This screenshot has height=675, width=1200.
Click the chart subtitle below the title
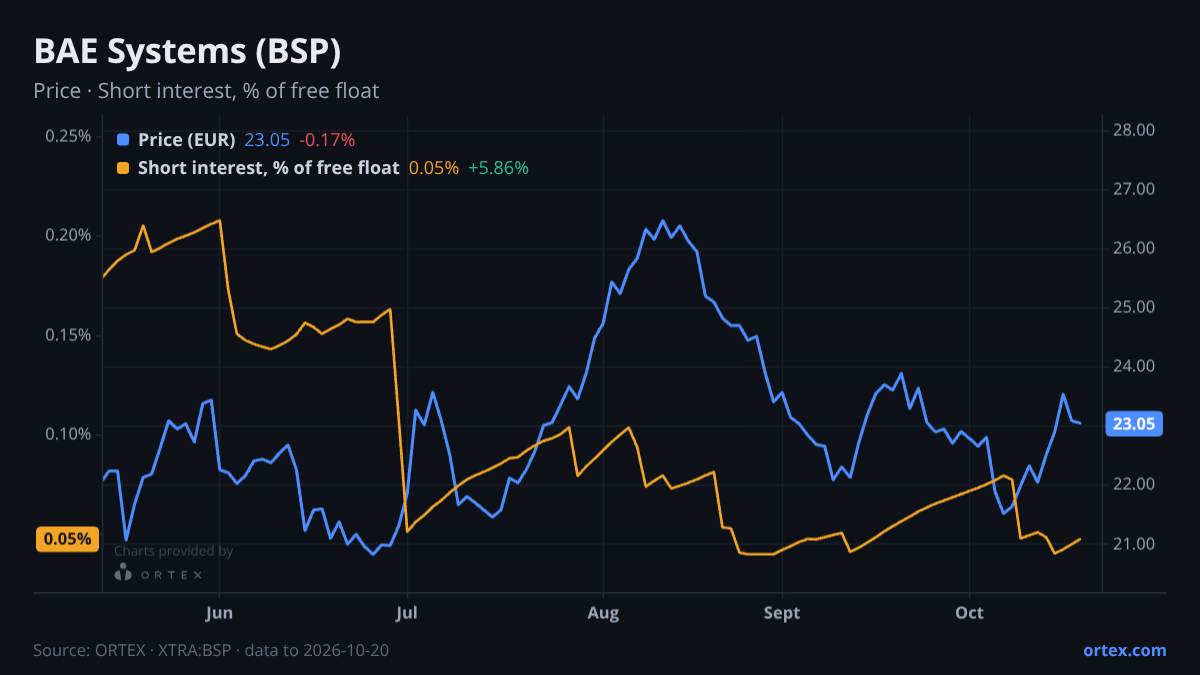(206, 91)
